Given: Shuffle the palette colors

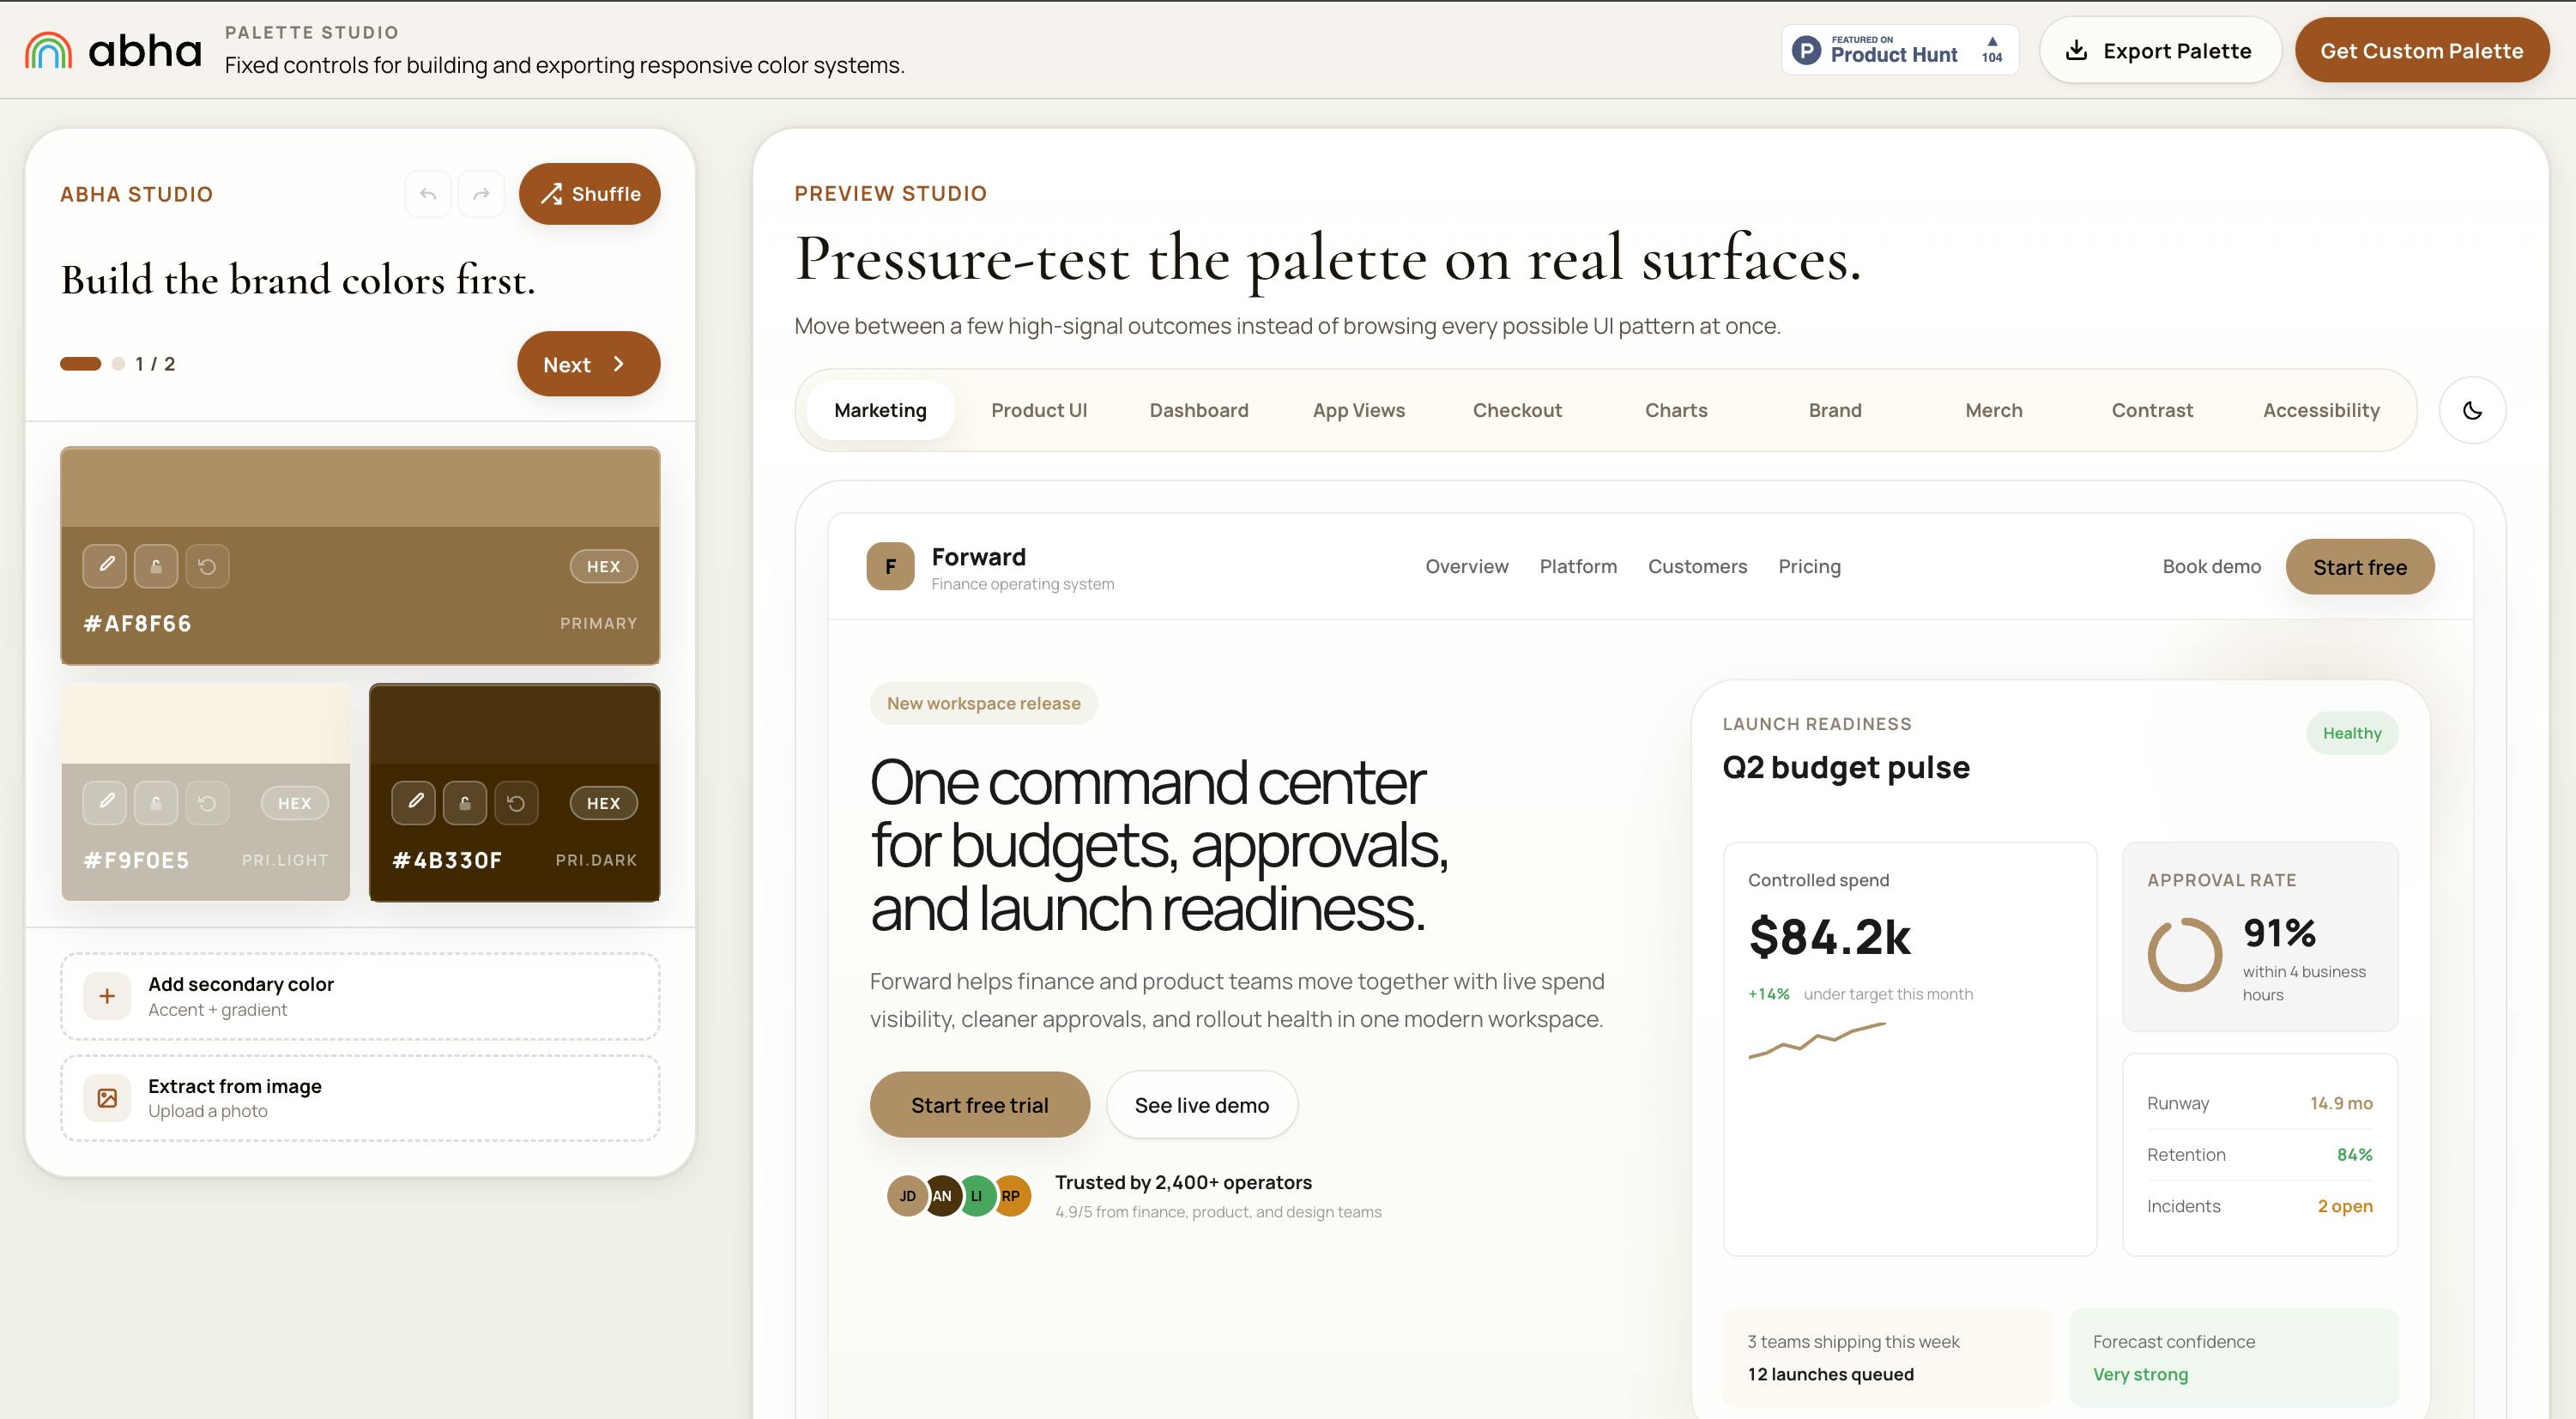Looking at the screenshot, I should 589,194.
